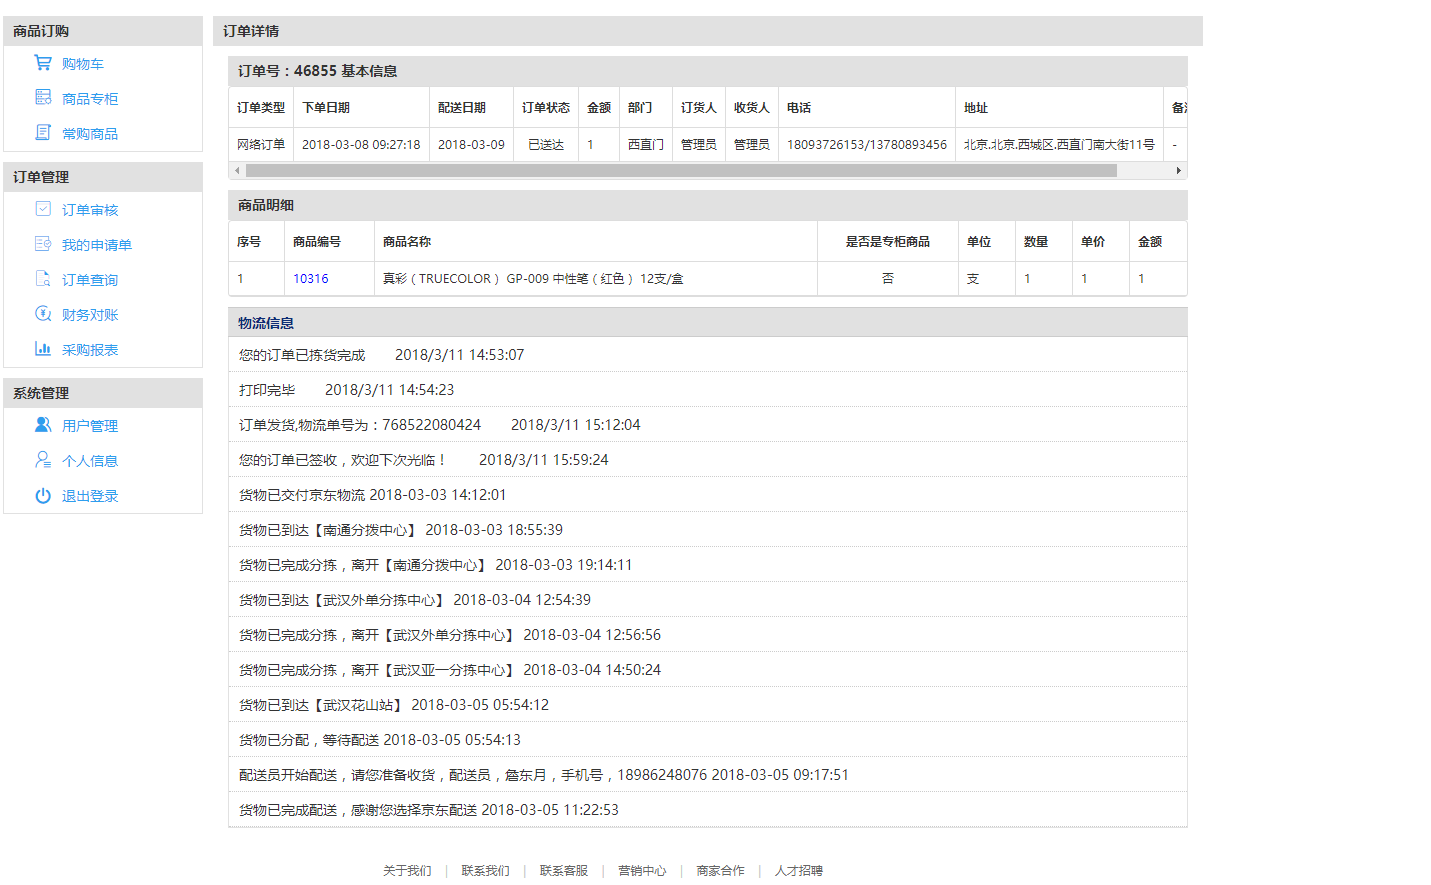Click the 是否是专柜商品 column header

click(x=888, y=242)
